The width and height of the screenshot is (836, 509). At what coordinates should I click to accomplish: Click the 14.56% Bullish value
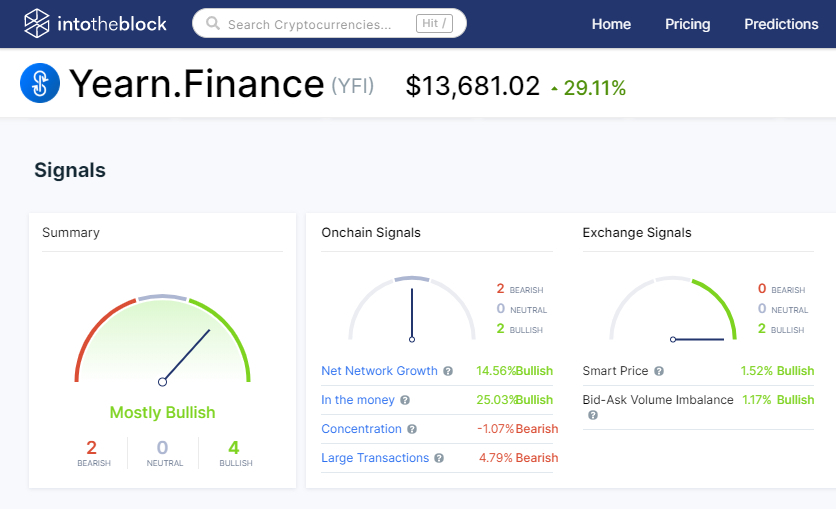[515, 370]
